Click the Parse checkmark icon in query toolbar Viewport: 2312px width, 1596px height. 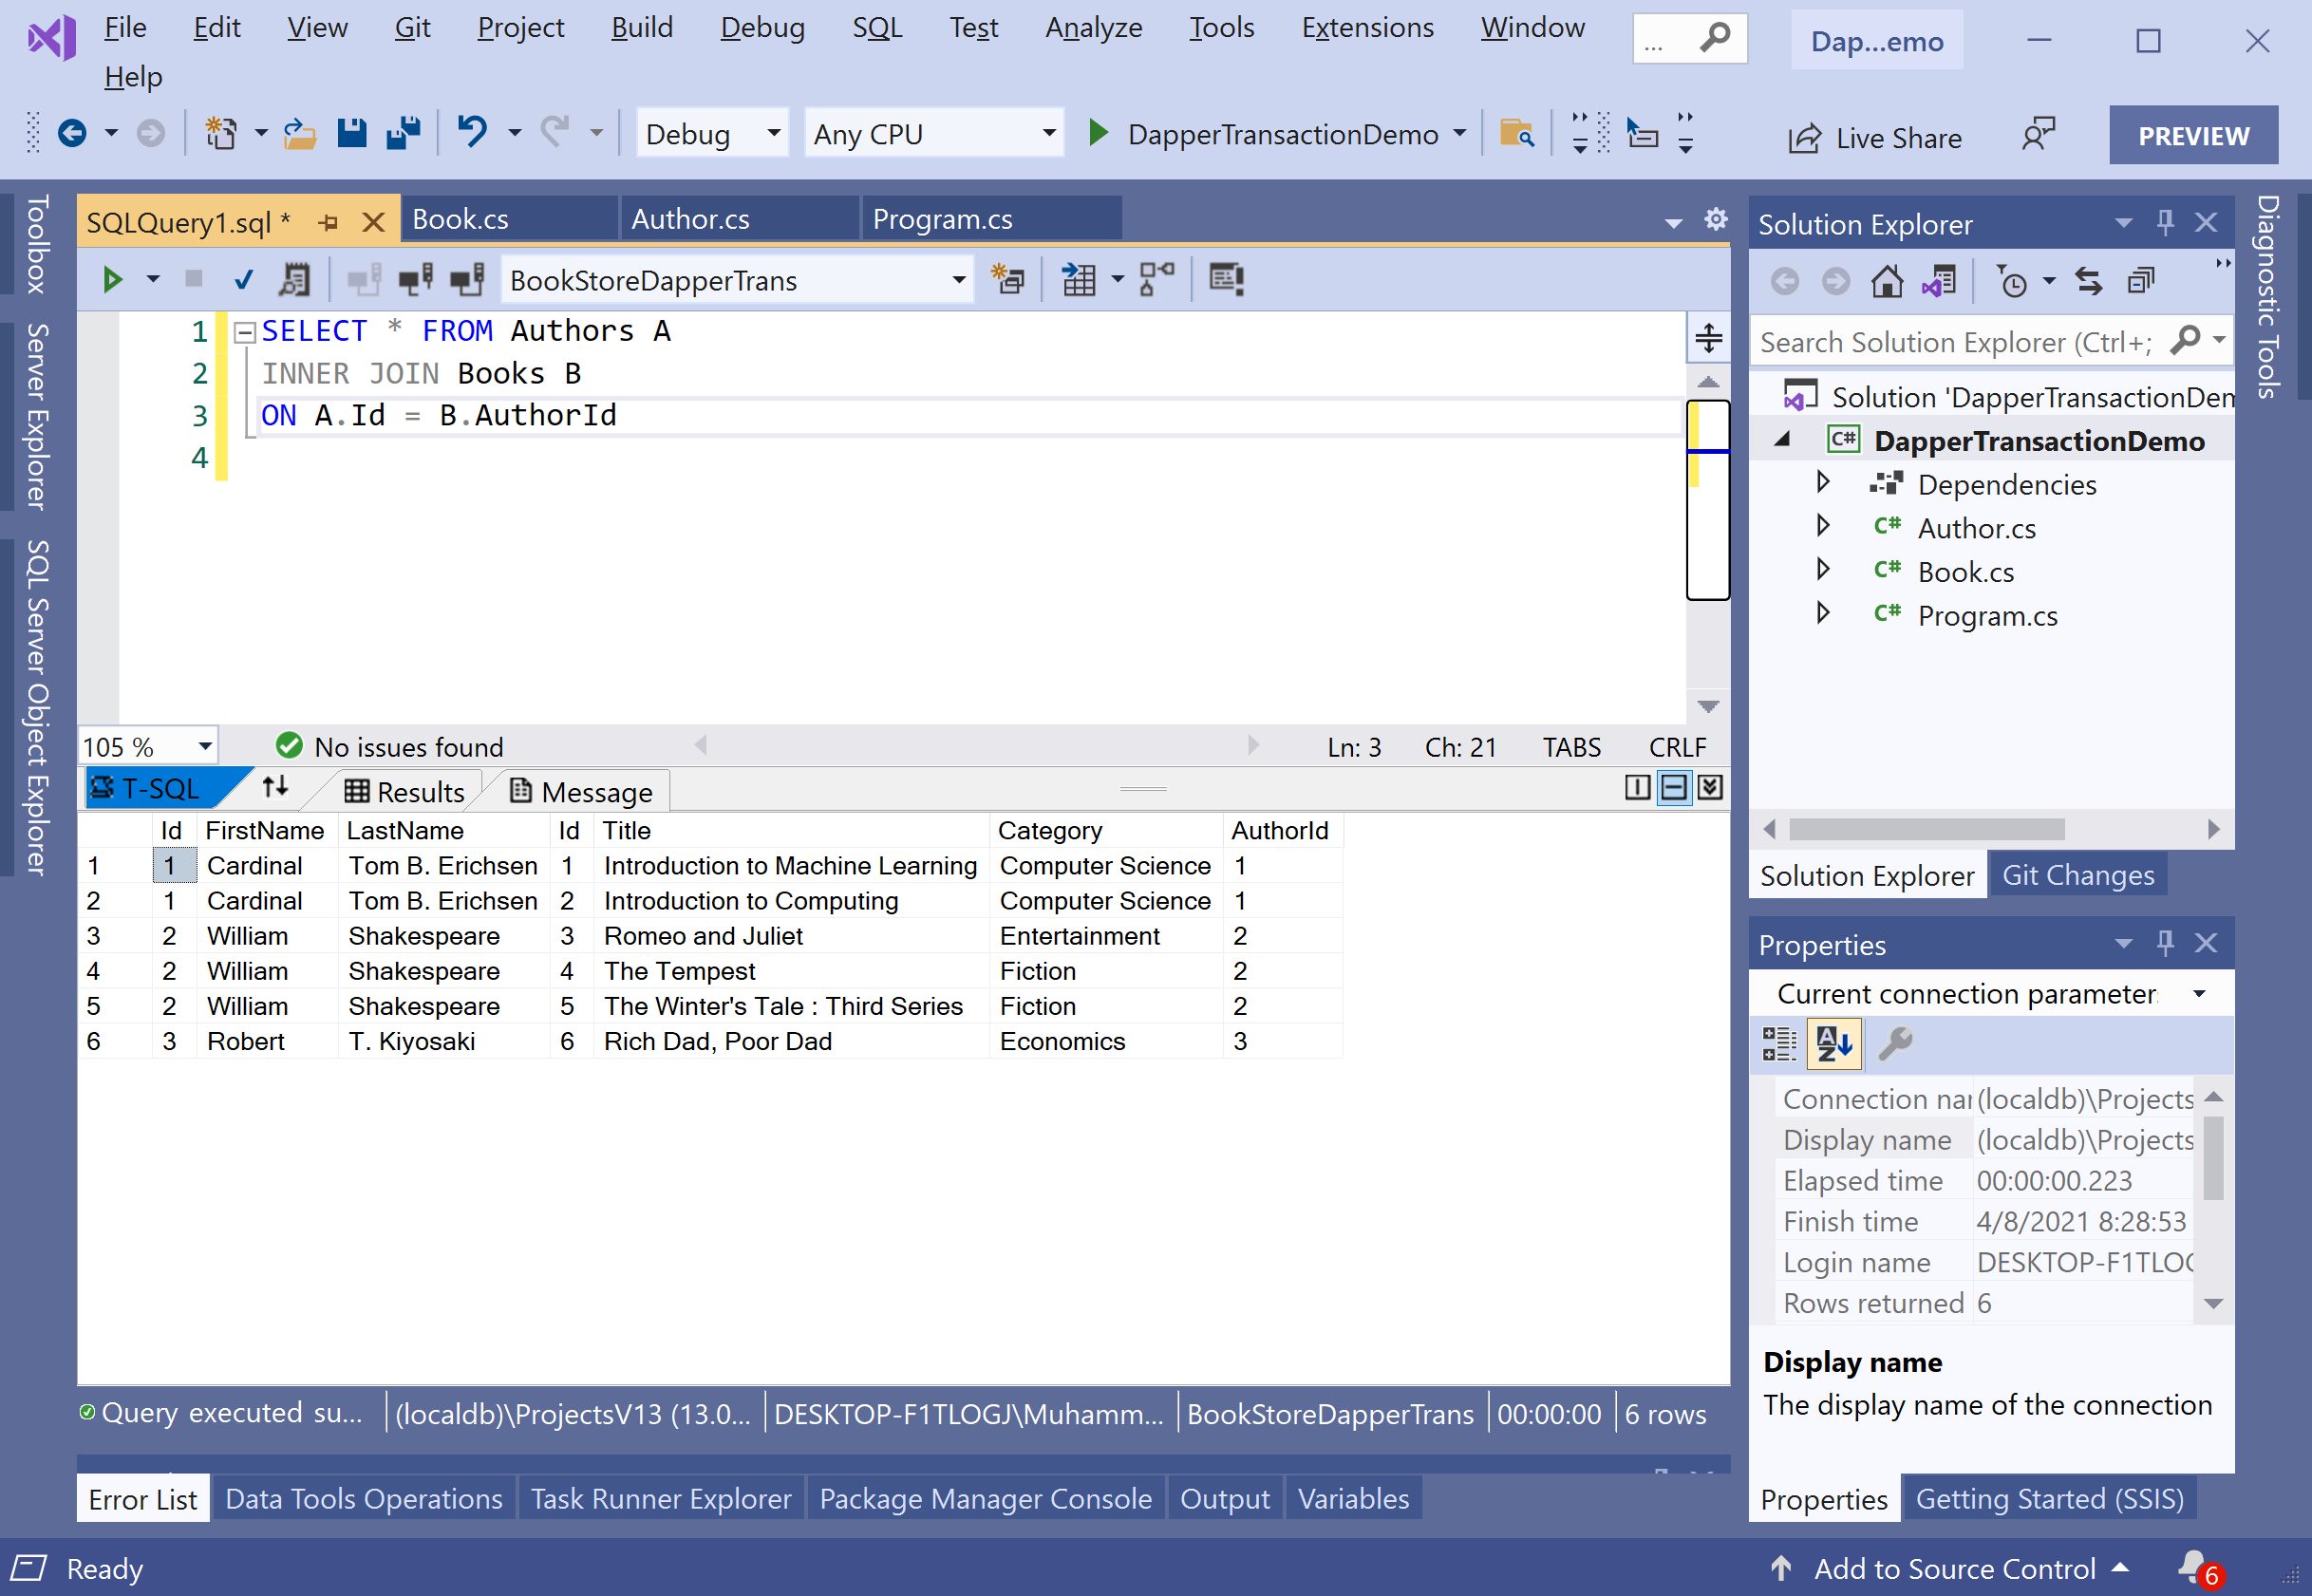click(x=243, y=280)
